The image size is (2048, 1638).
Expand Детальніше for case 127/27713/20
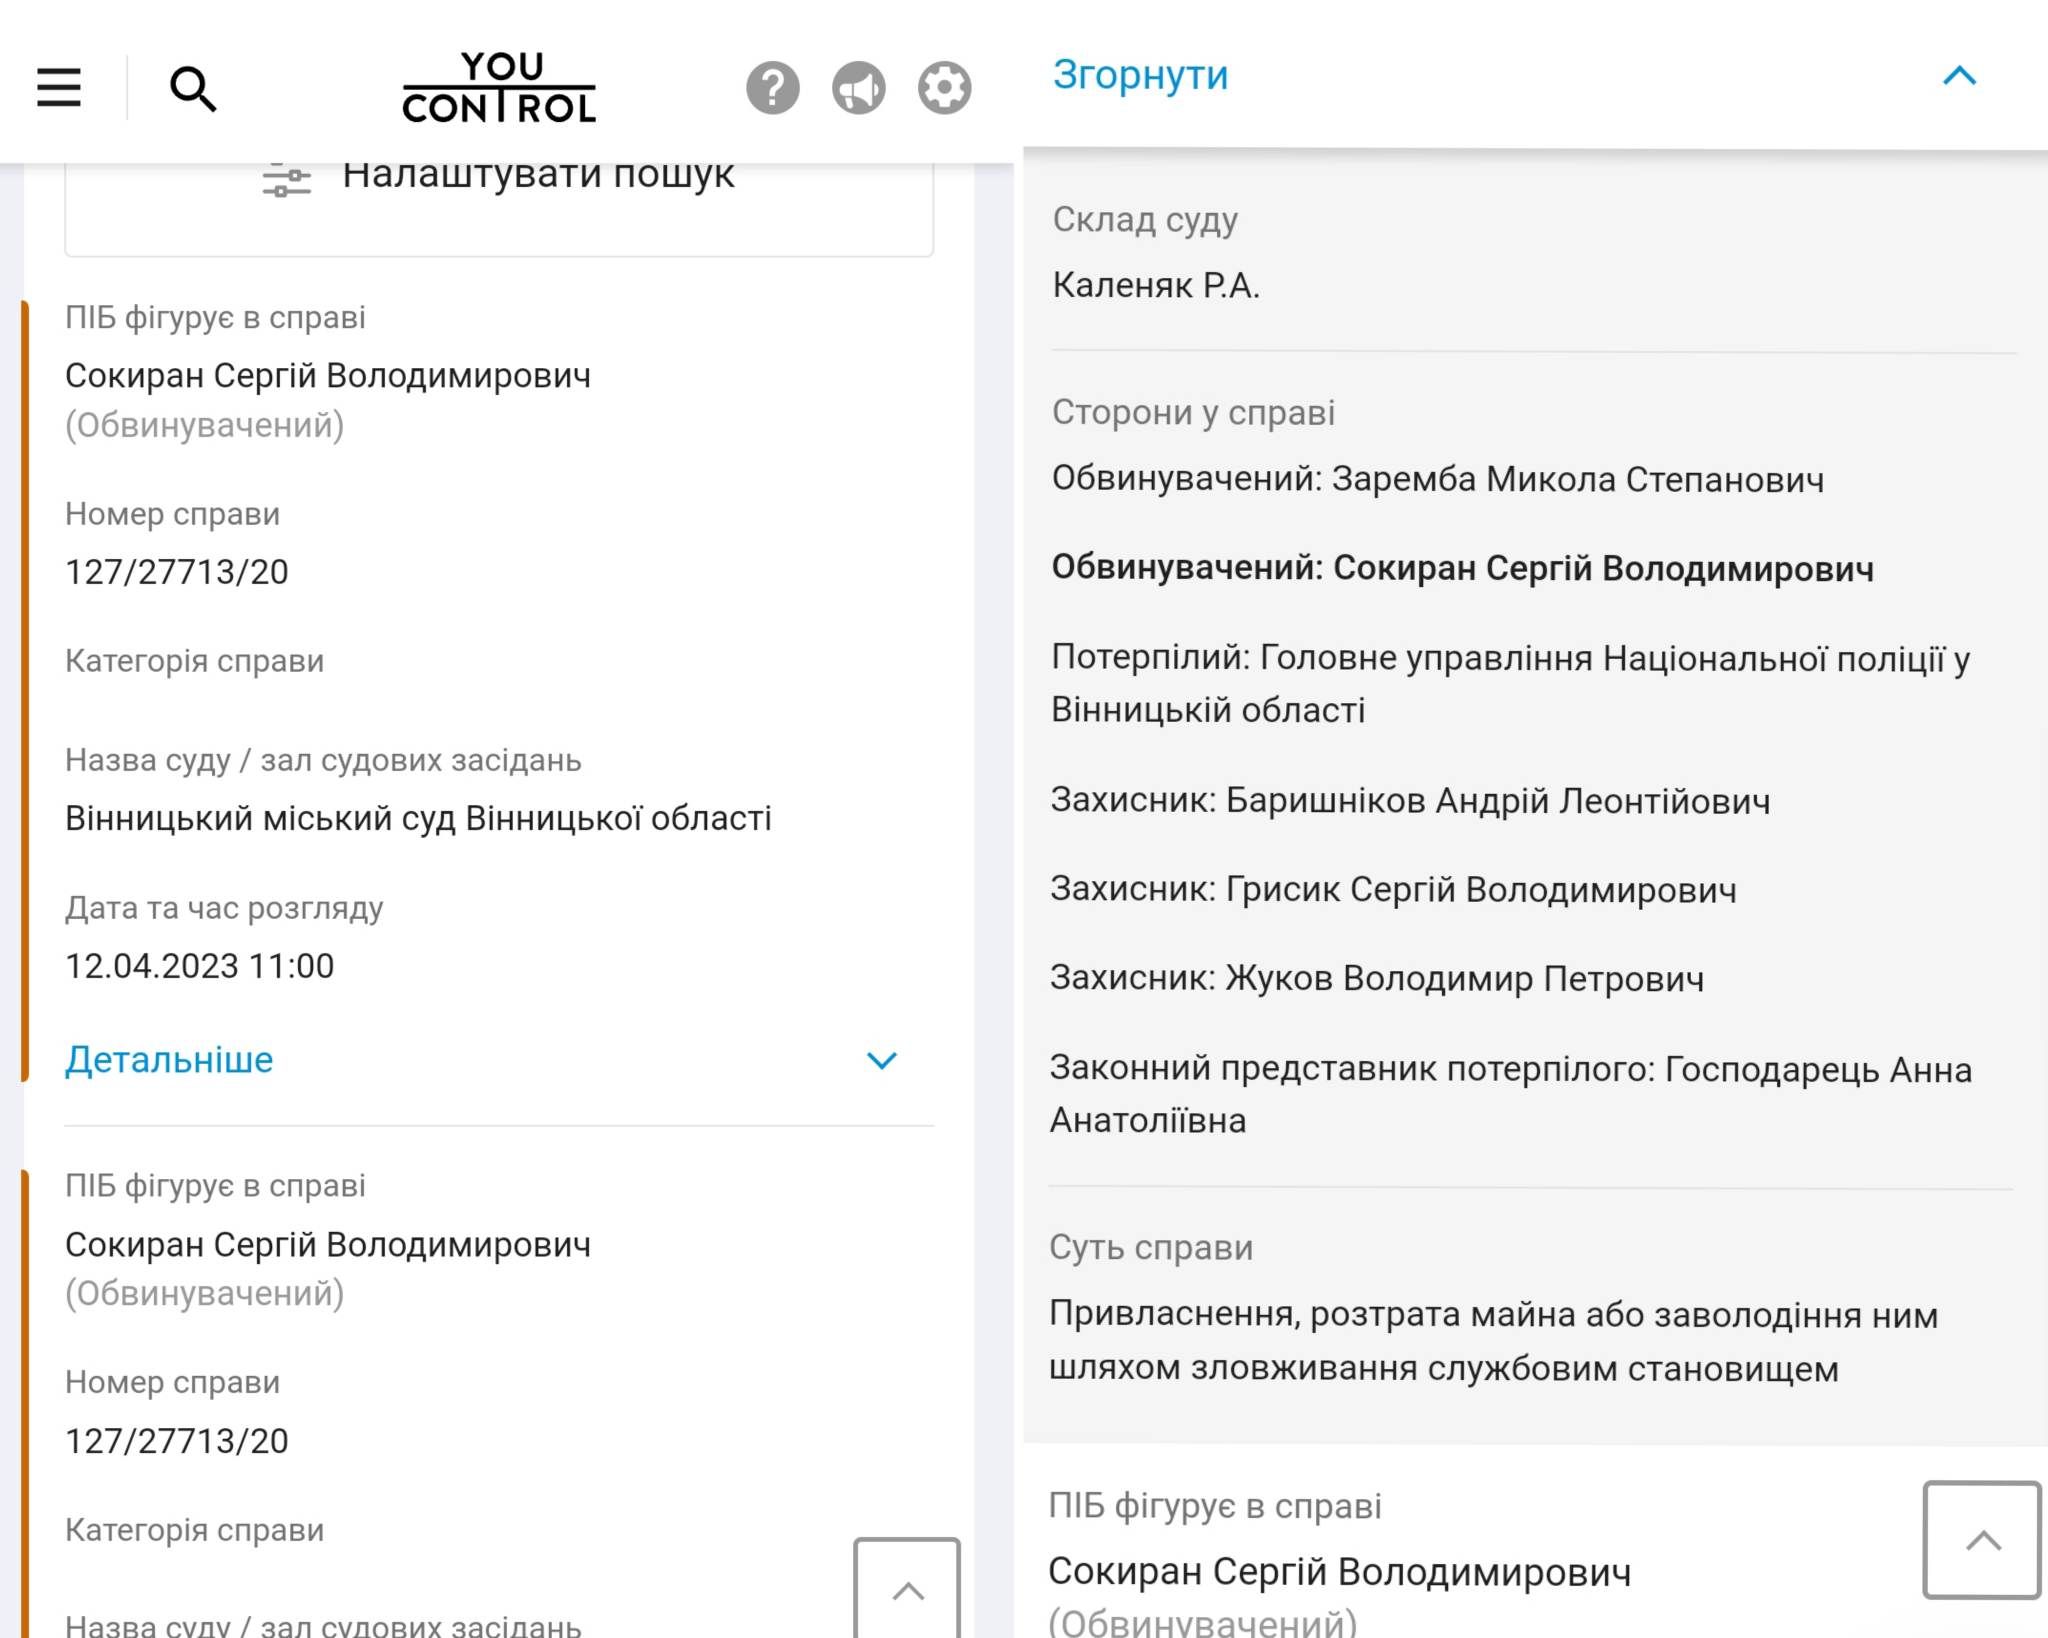tap(168, 1060)
